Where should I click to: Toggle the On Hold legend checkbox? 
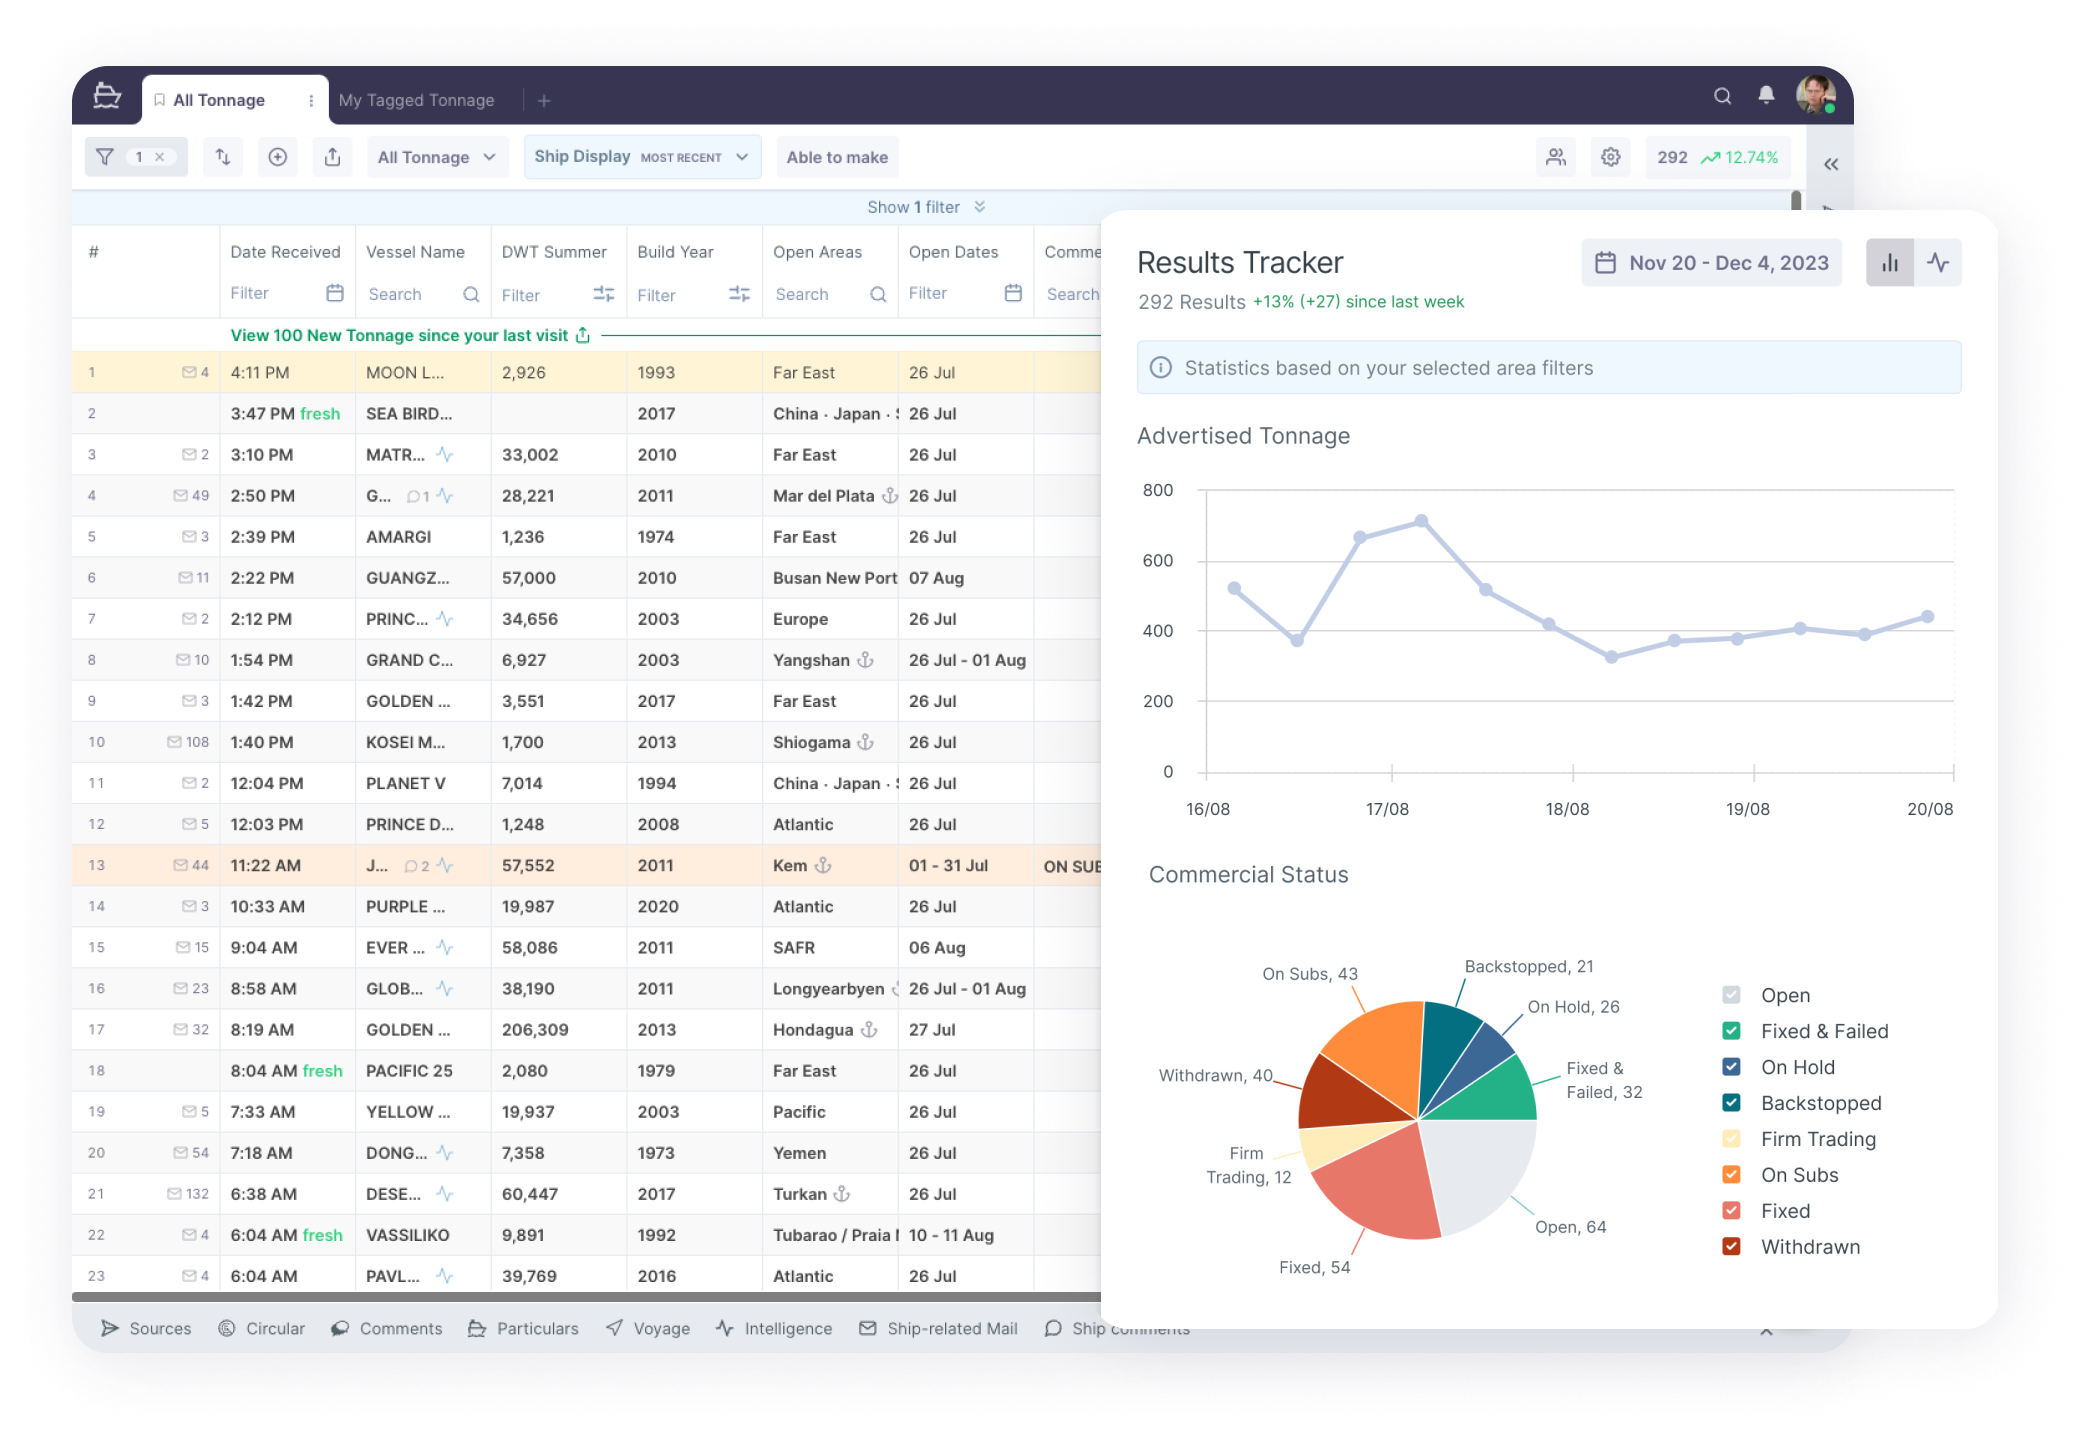tap(1732, 1067)
